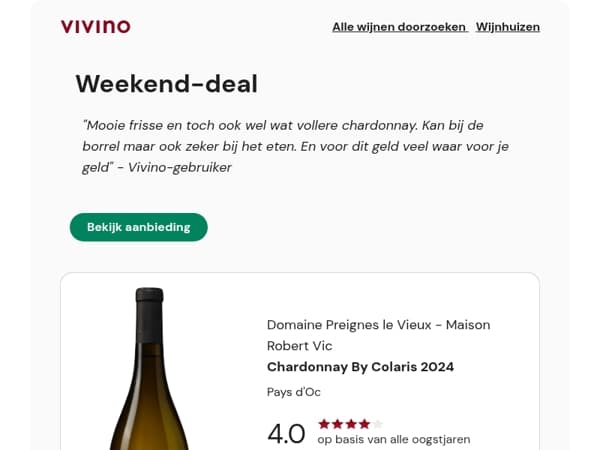Screen dimensions: 600x450
Task: Click the quote line starting Mooie frisse
Action: (x=283, y=126)
